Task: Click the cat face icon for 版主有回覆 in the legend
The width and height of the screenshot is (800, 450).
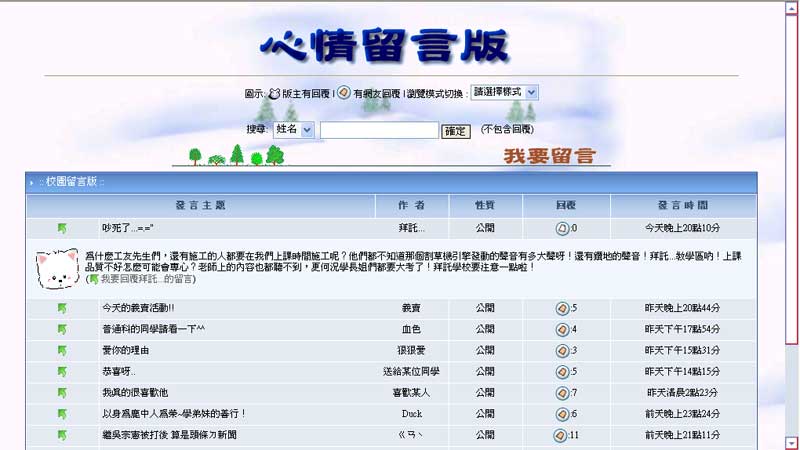Action: (x=274, y=93)
